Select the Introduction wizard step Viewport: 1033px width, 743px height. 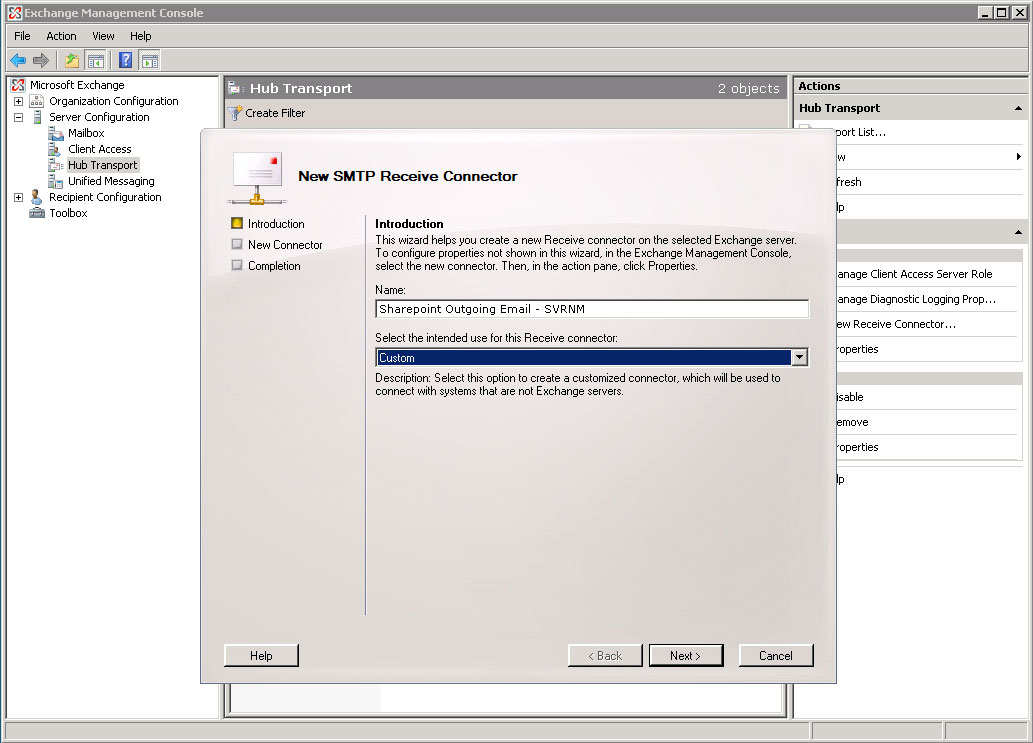pos(276,224)
